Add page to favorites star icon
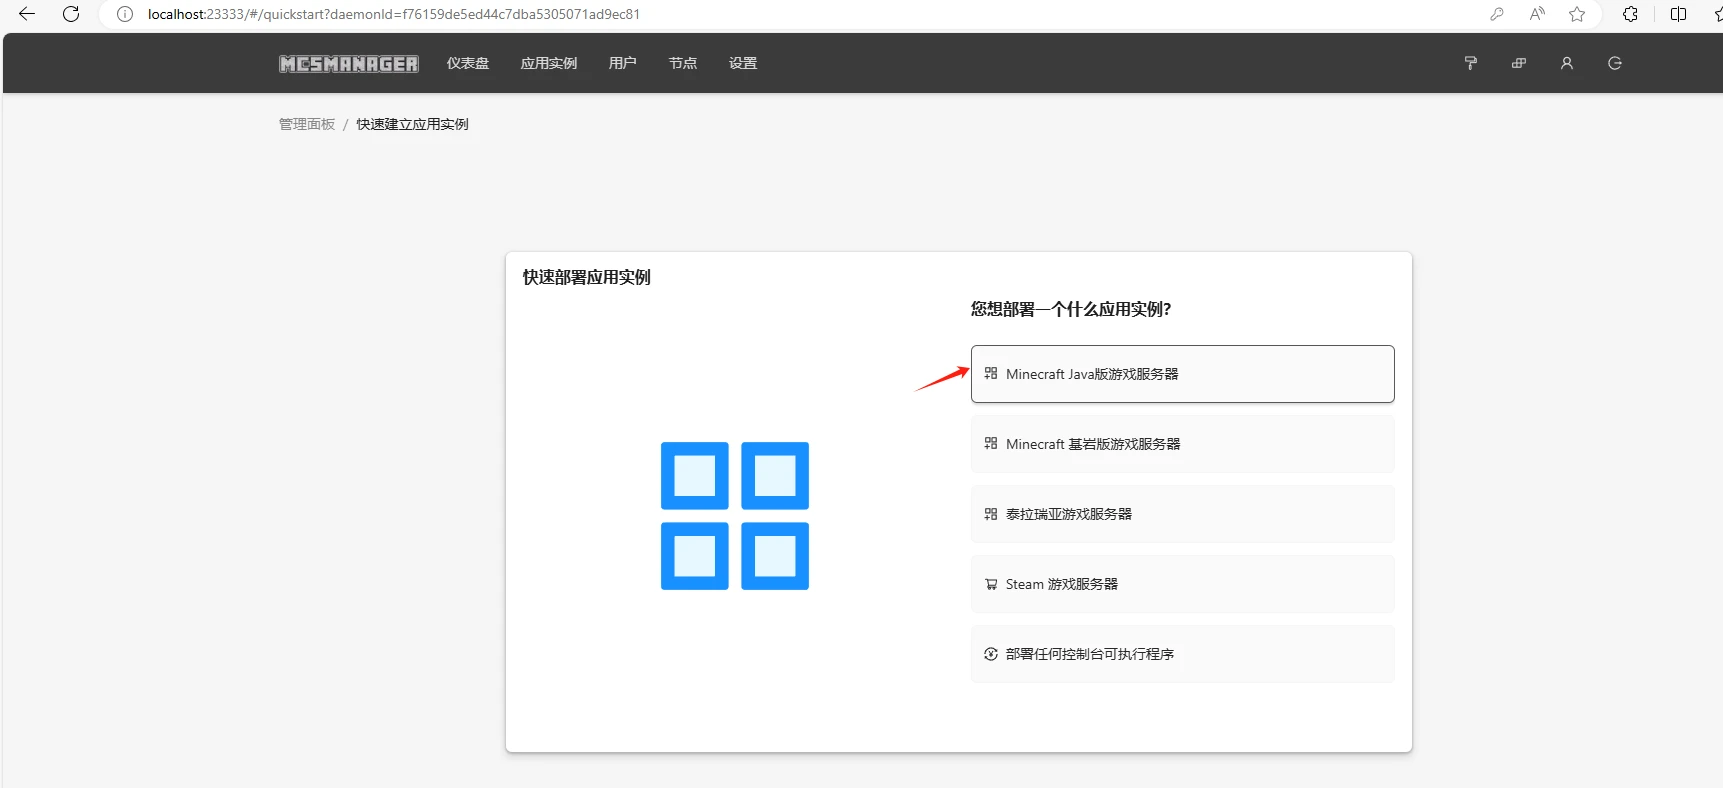The height and width of the screenshot is (788, 1723). pyautogui.click(x=1577, y=14)
